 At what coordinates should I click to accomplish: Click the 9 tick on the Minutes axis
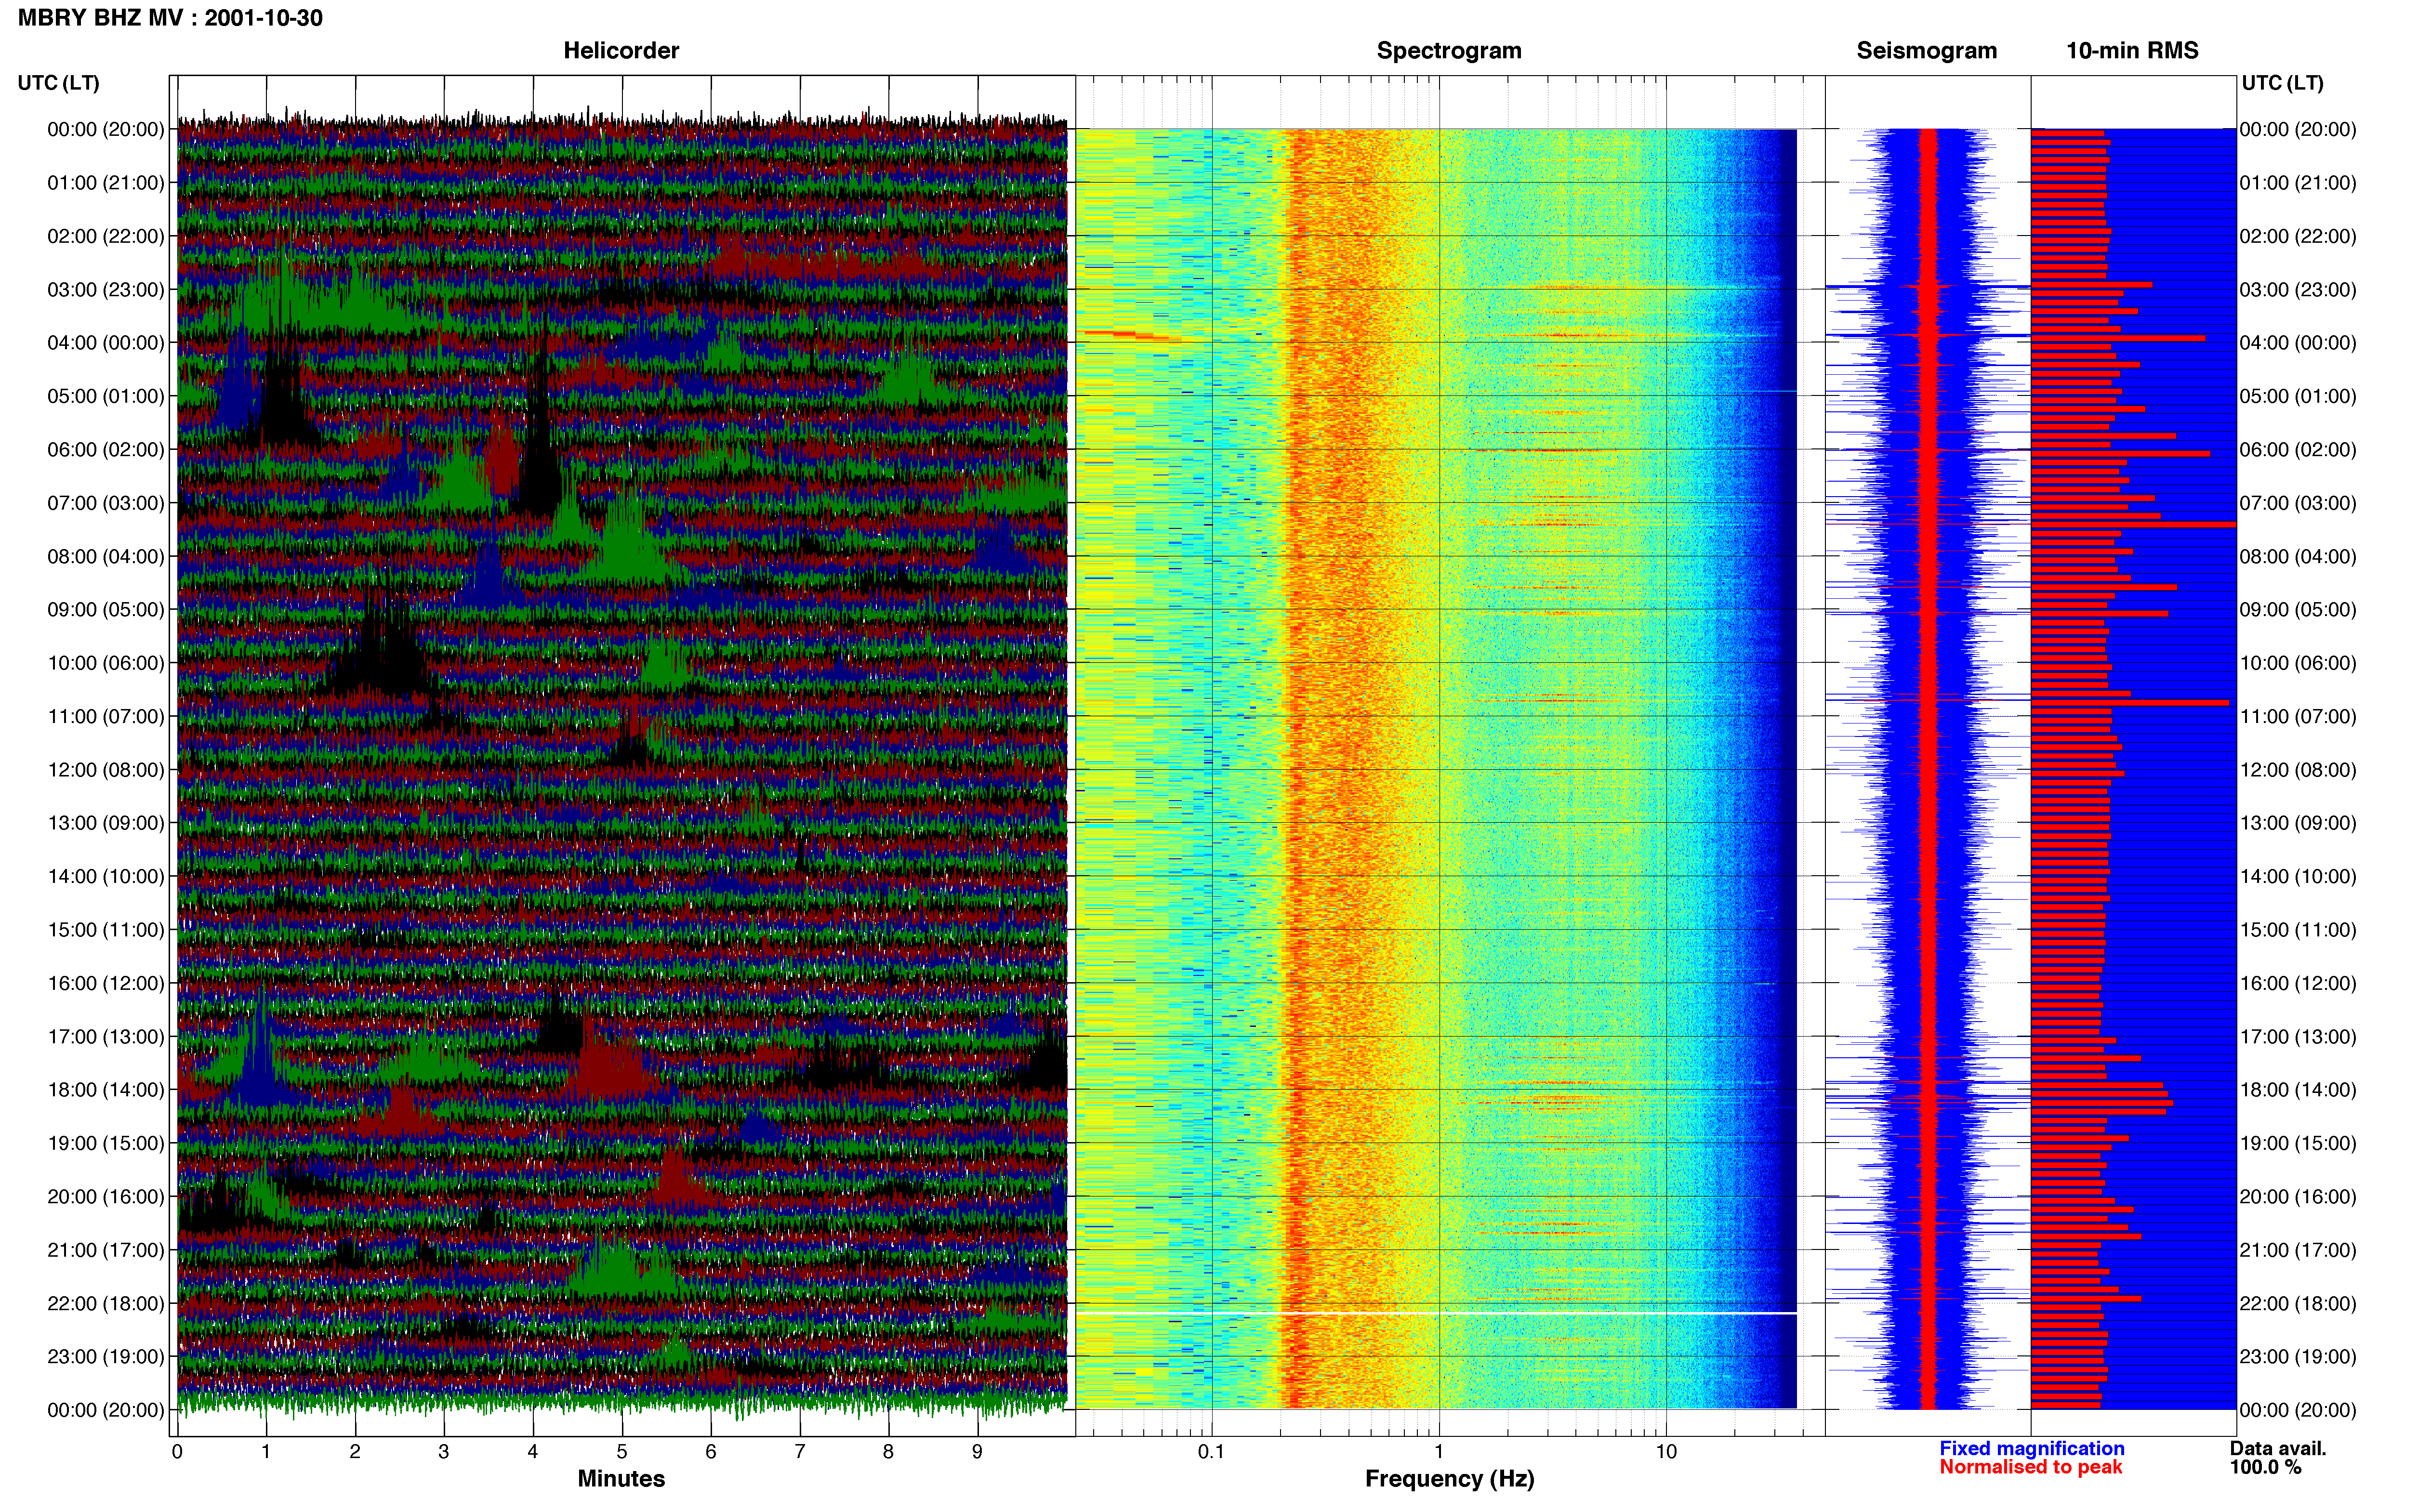click(x=977, y=1451)
